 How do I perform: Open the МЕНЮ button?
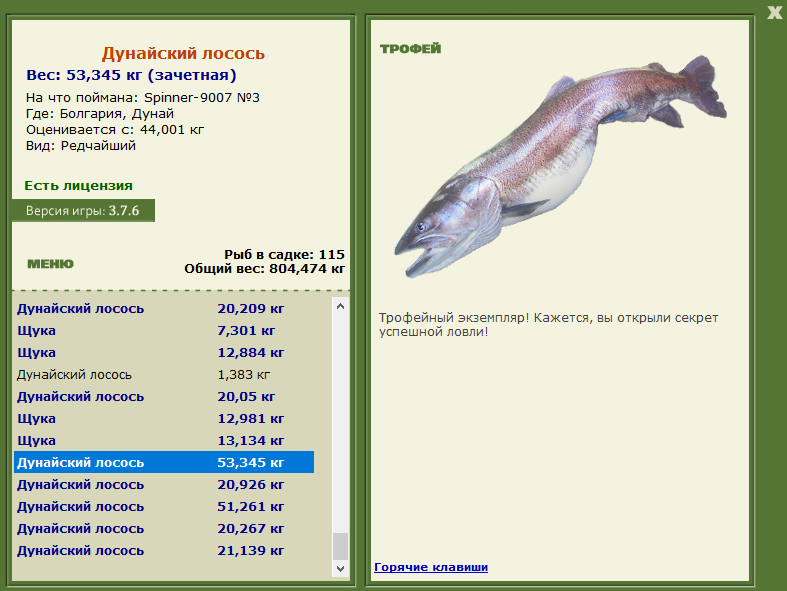click(x=50, y=264)
